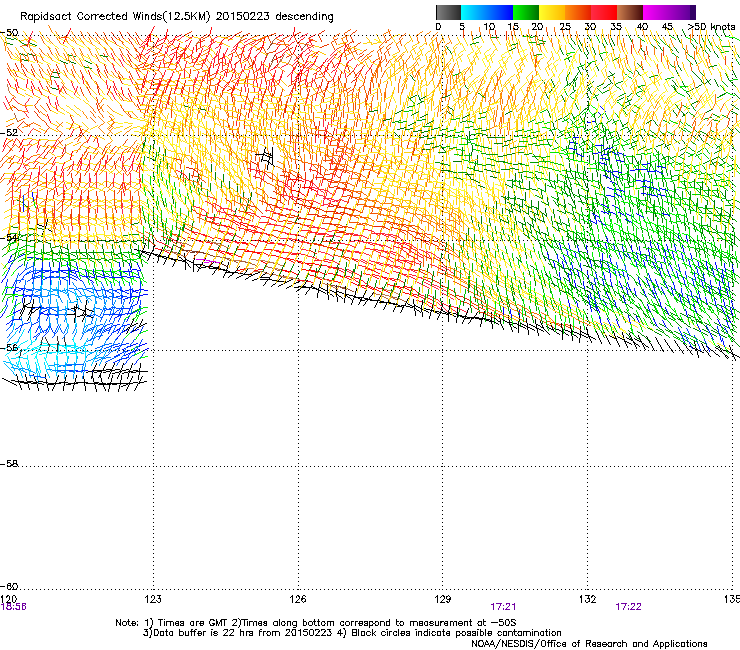The image size is (740, 650).
Task: Click the purple time stamp "18:56"
Action: click(x=13, y=607)
